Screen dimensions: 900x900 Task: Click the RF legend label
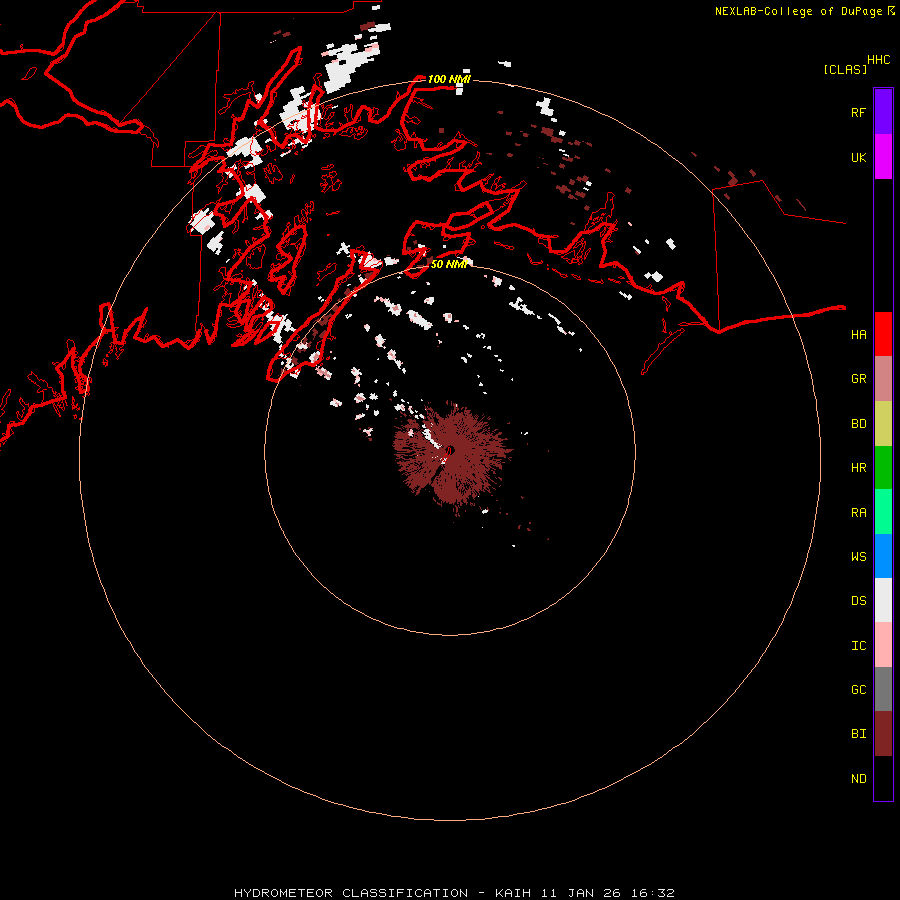pos(858,112)
